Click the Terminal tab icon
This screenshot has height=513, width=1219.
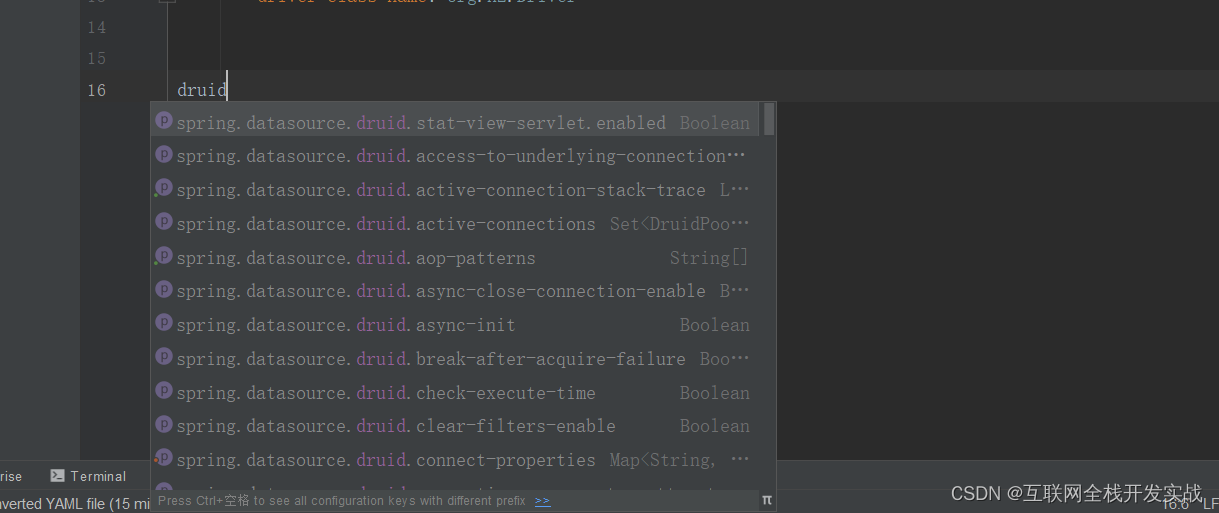coord(58,476)
